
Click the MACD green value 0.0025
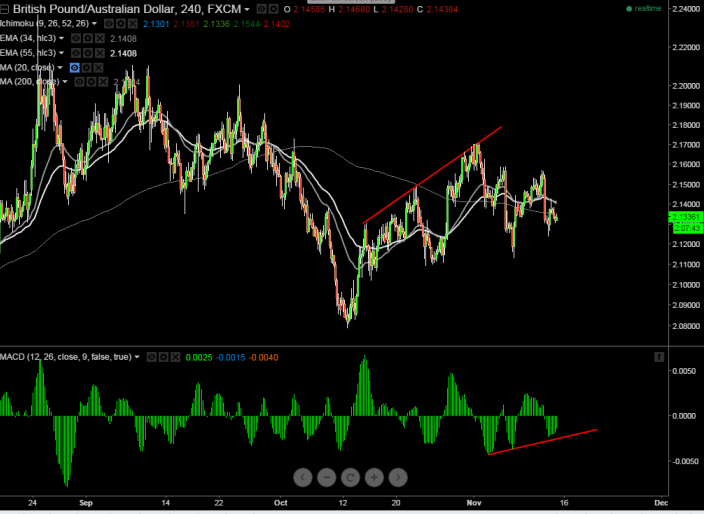(x=199, y=358)
